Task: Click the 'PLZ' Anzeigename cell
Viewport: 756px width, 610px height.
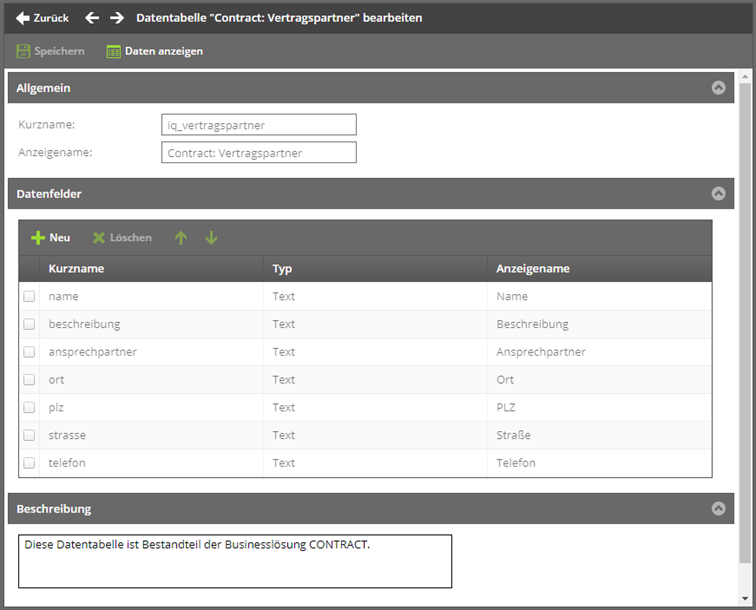Action: pyautogui.click(x=599, y=407)
